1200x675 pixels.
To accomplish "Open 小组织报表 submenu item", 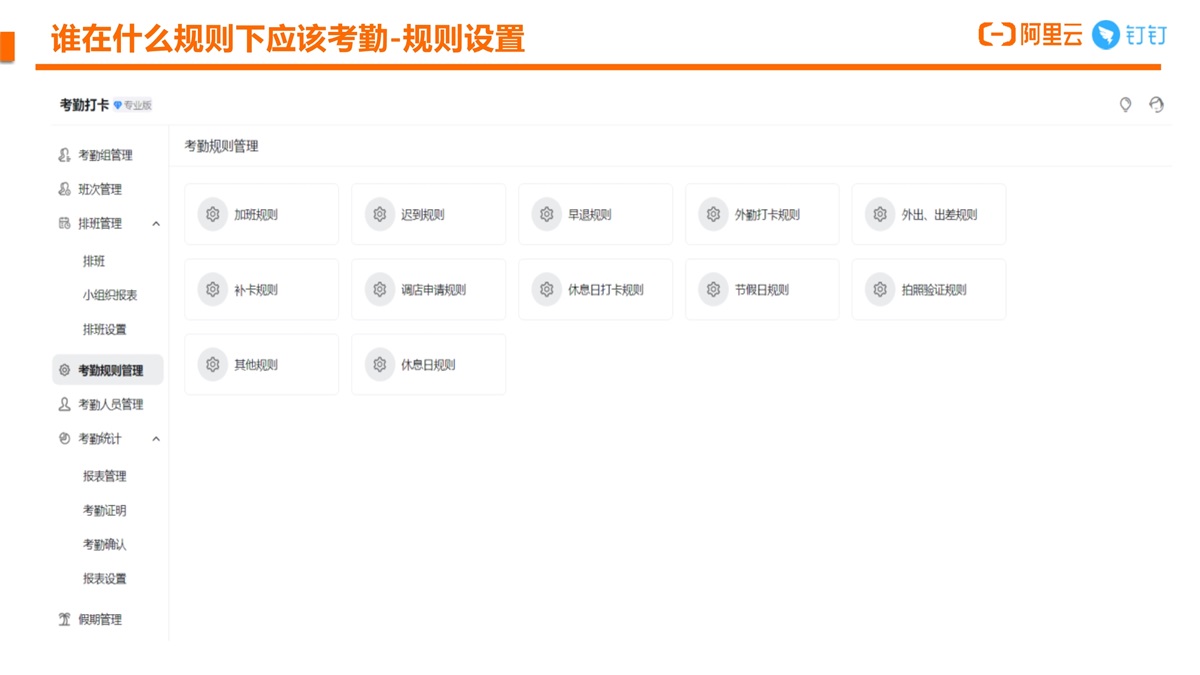I will [110, 295].
